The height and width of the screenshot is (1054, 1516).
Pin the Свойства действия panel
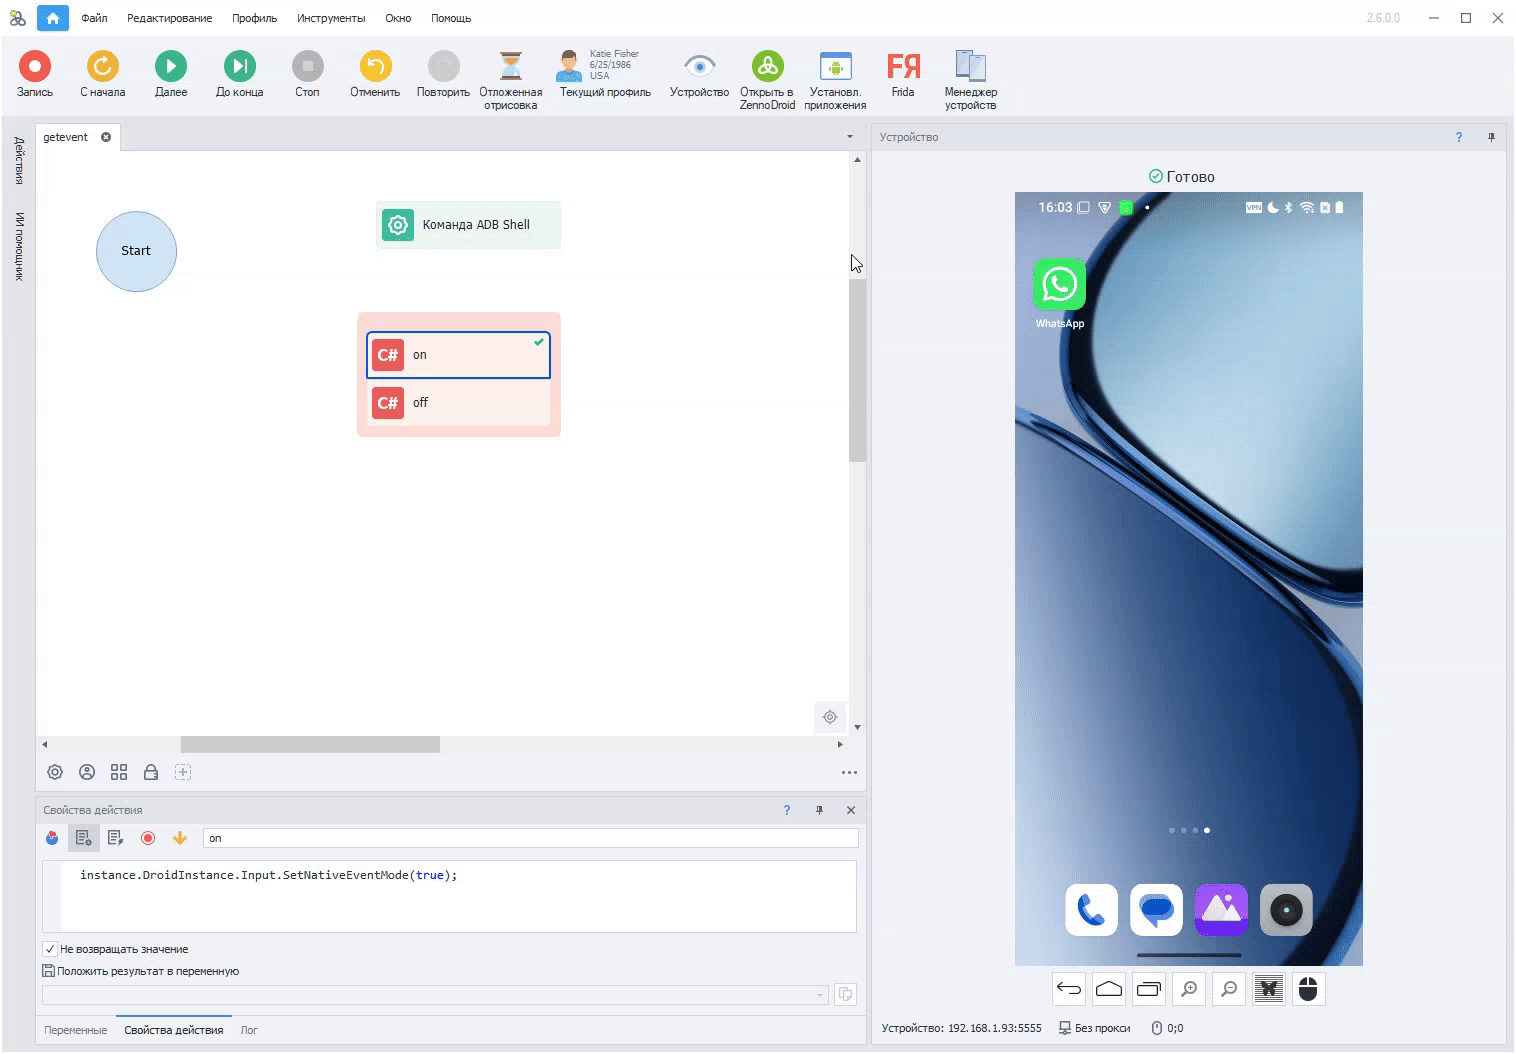(819, 810)
